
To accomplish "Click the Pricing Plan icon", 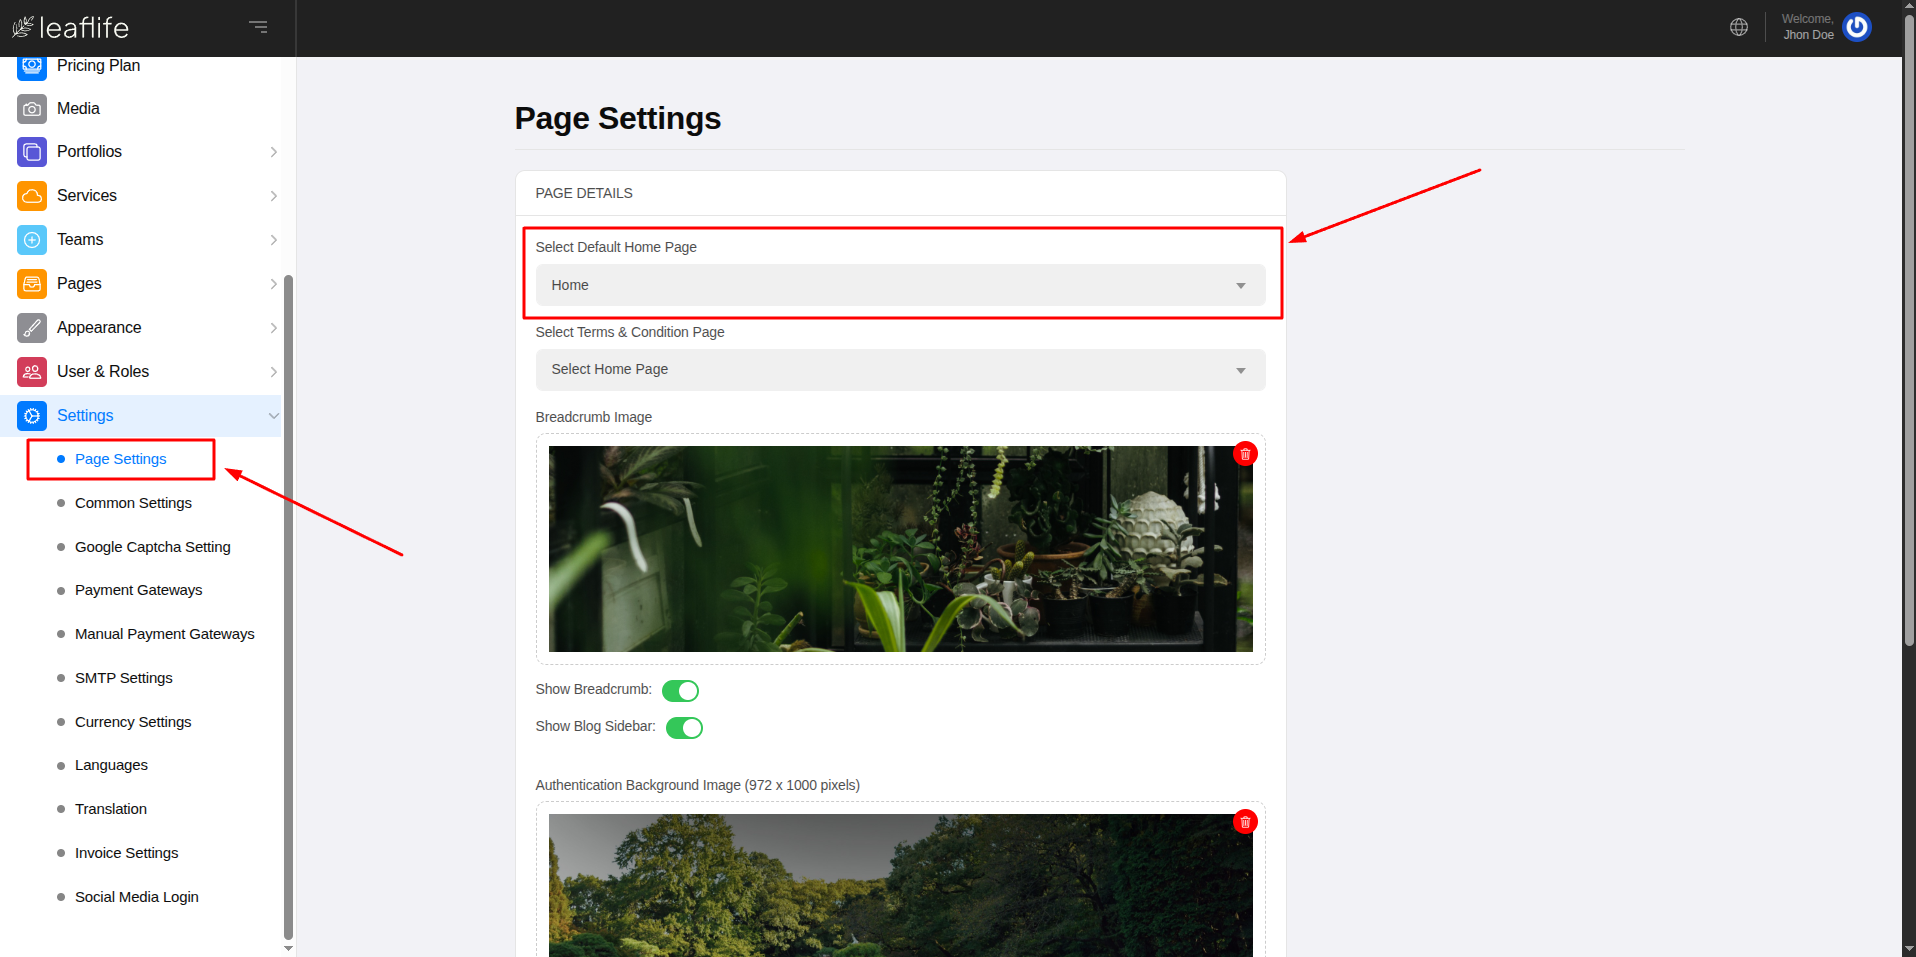I will 32,66.
